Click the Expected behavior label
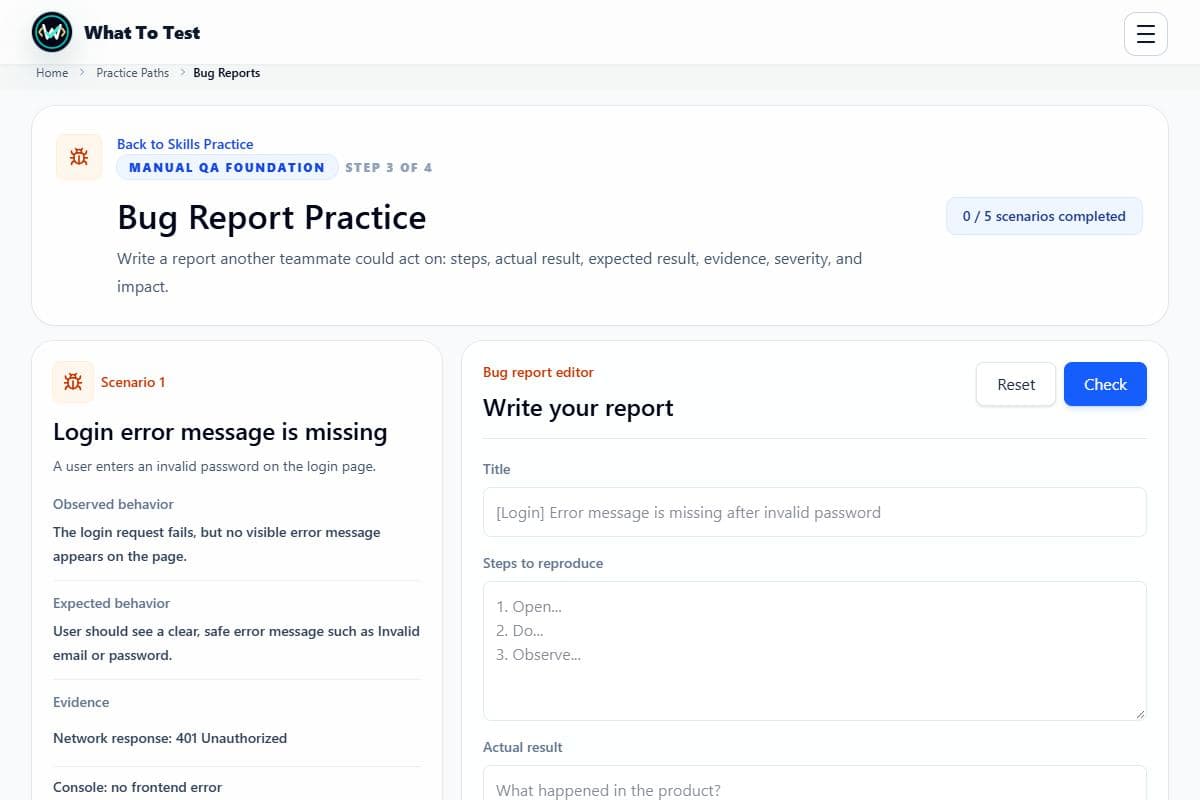Image resolution: width=1200 pixels, height=800 pixels. point(111,603)
